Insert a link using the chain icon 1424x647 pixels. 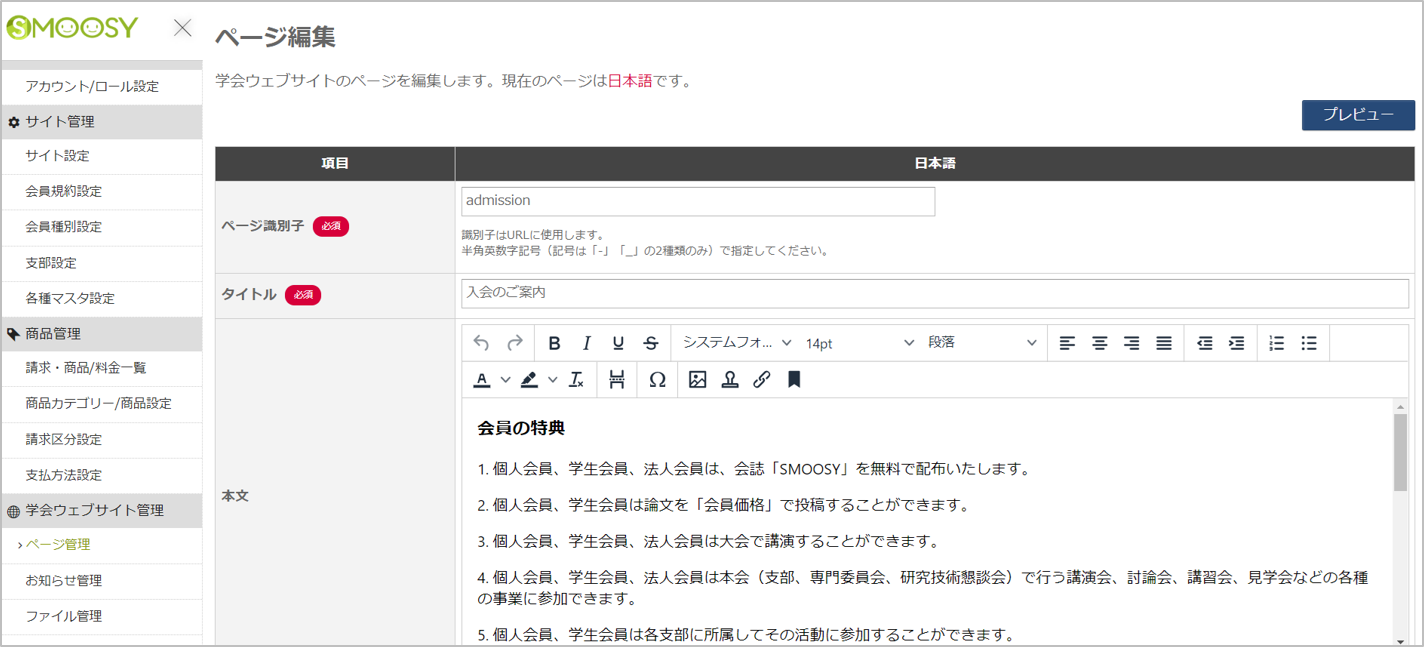pyautogui.click(x=762, y=380)
